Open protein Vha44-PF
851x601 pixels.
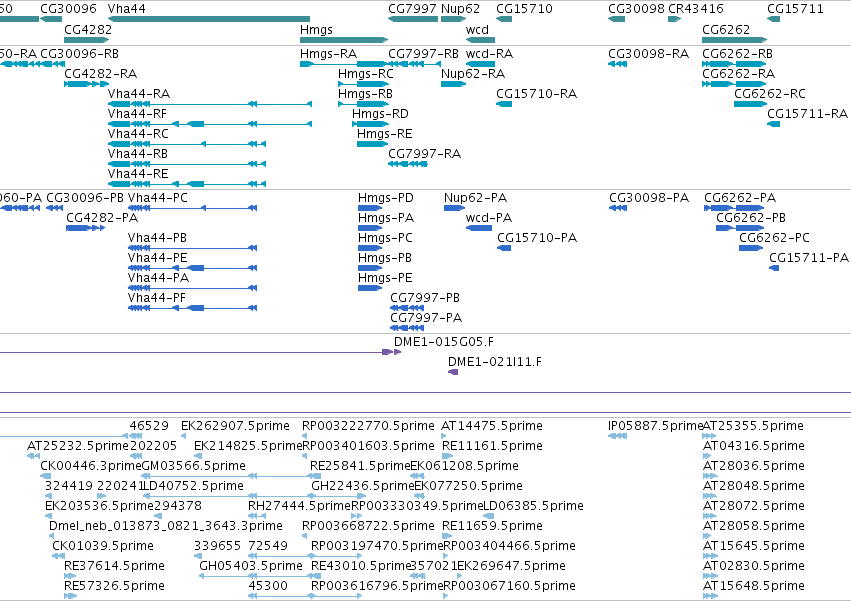click(193, 308)
